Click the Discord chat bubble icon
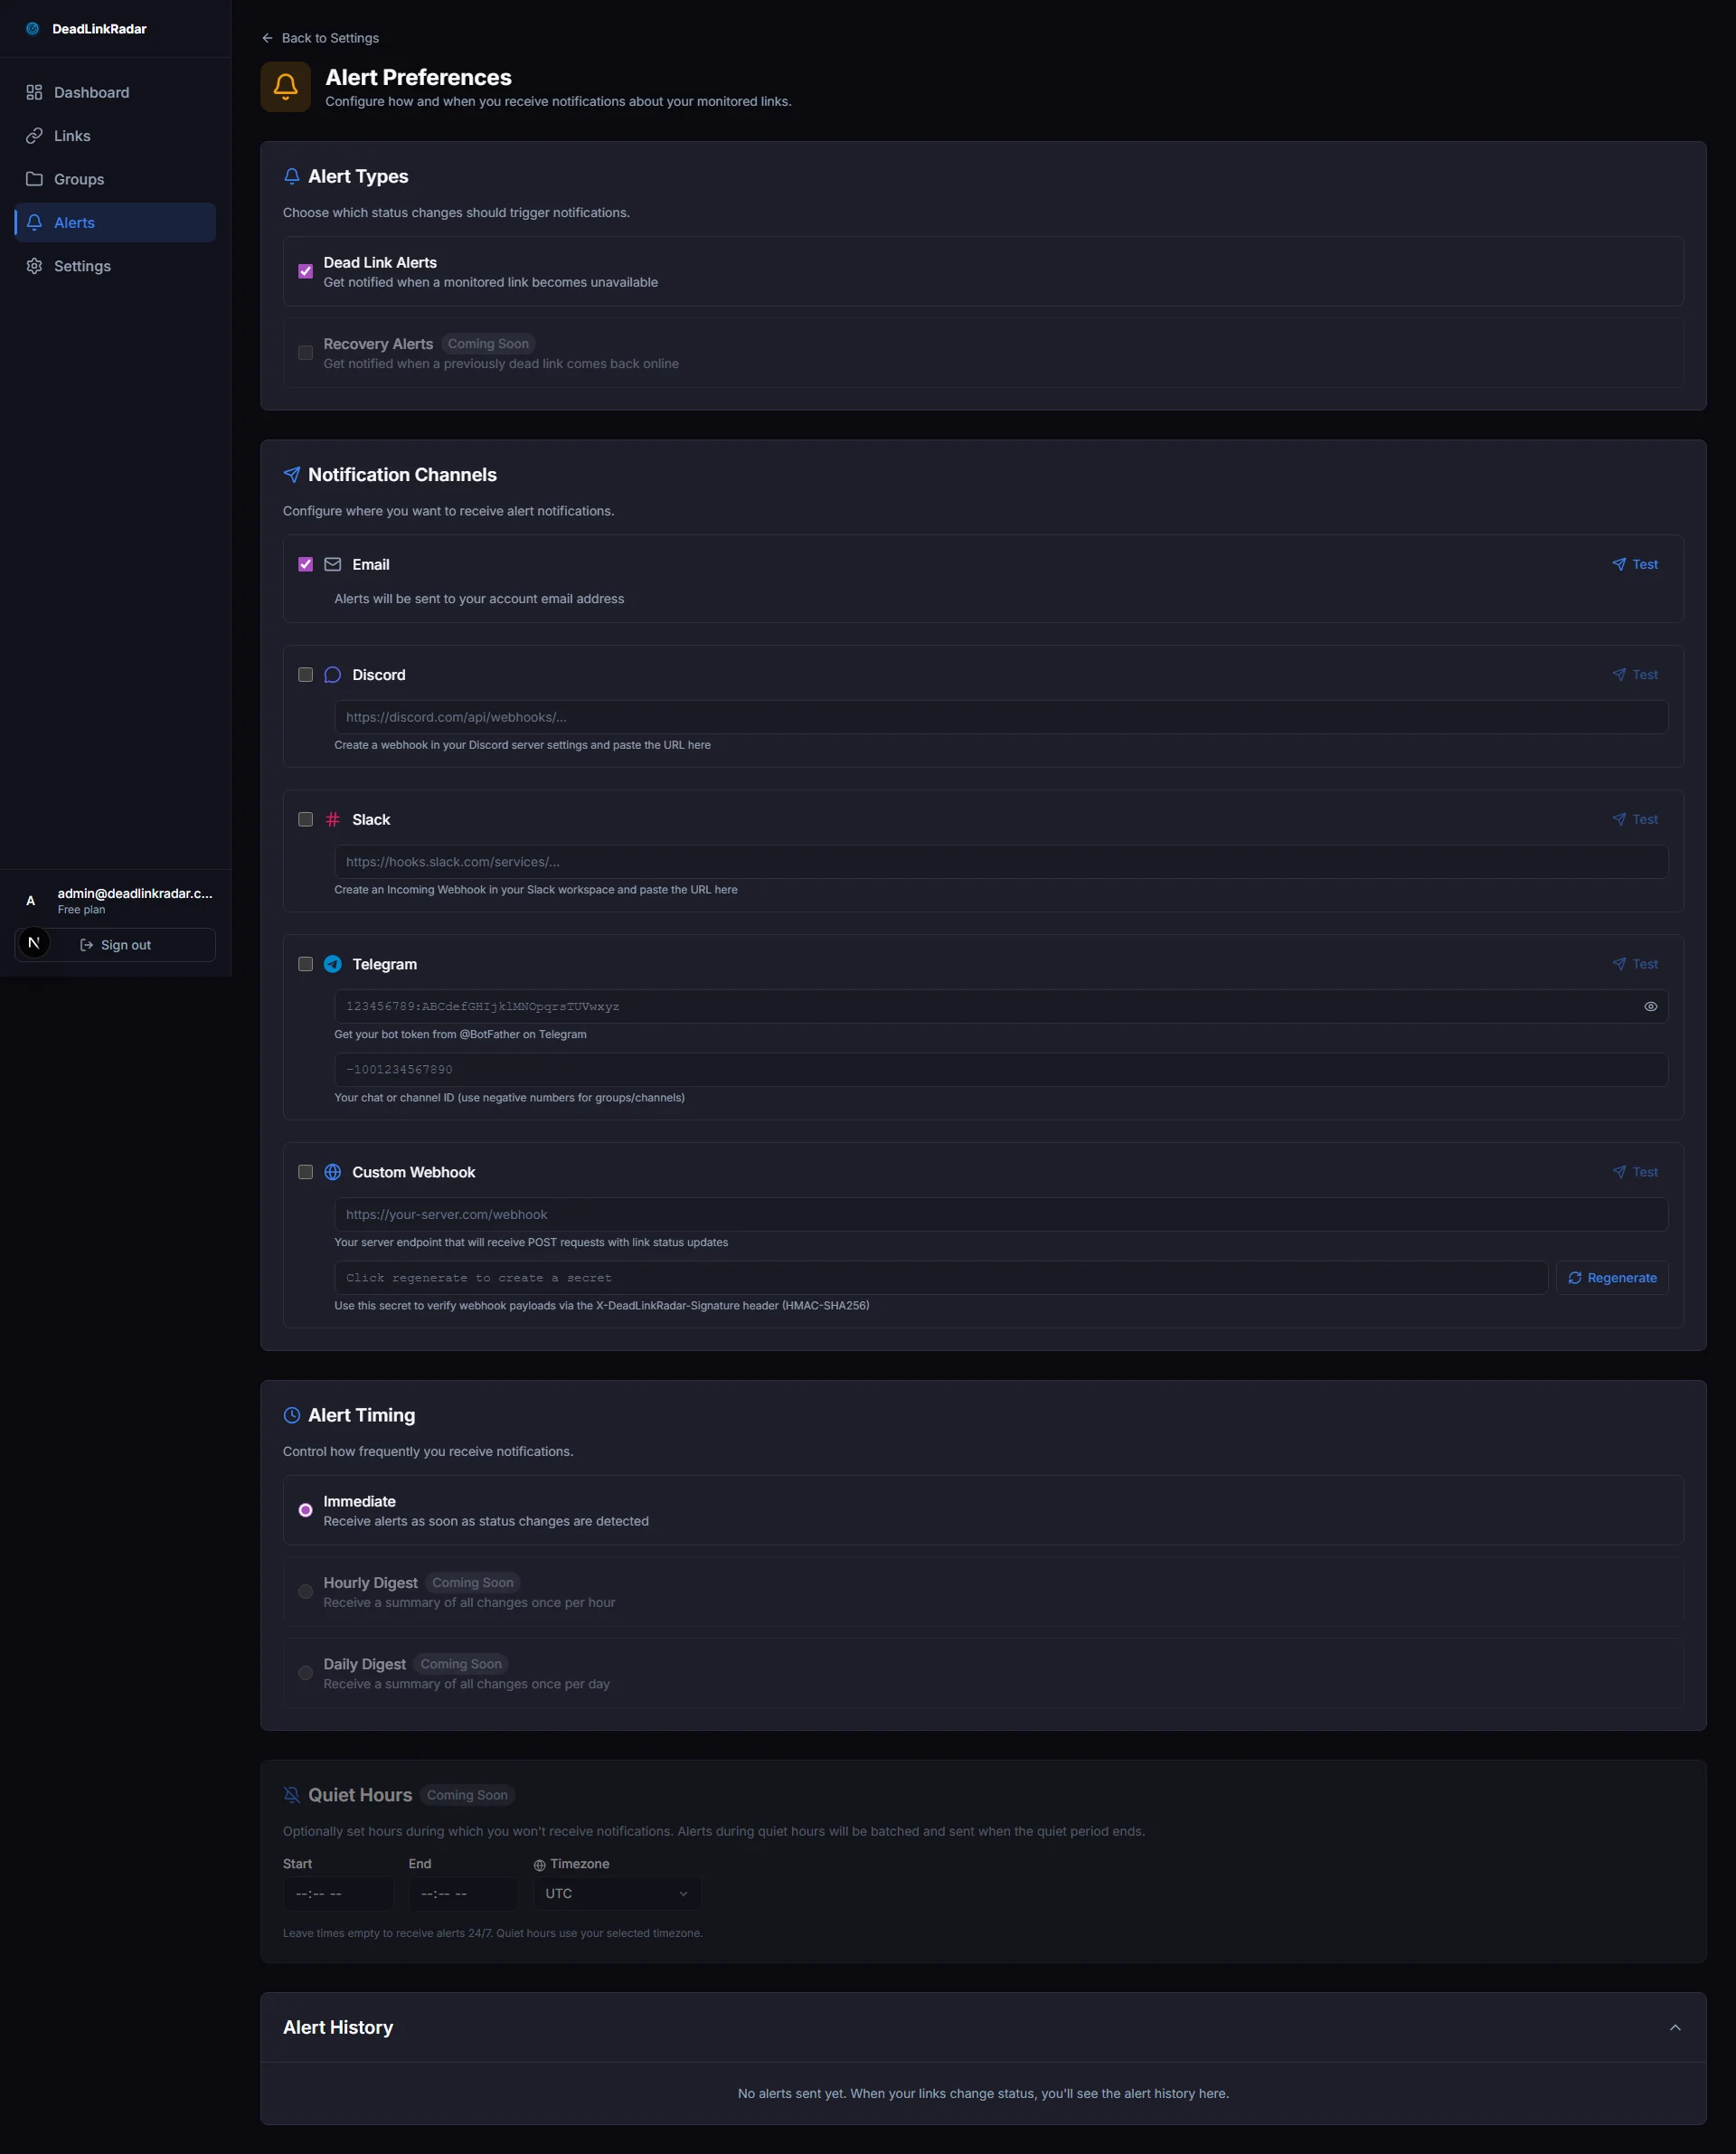Image resolution: width=1736 pixels, height=2154 pixels. pyautogui.click(x=333, y=675)
